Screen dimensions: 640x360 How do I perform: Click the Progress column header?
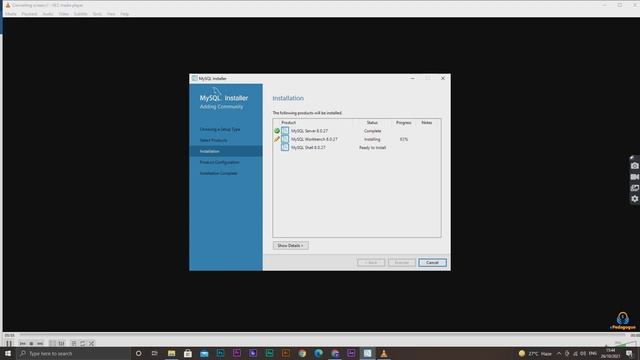point(404,122)
